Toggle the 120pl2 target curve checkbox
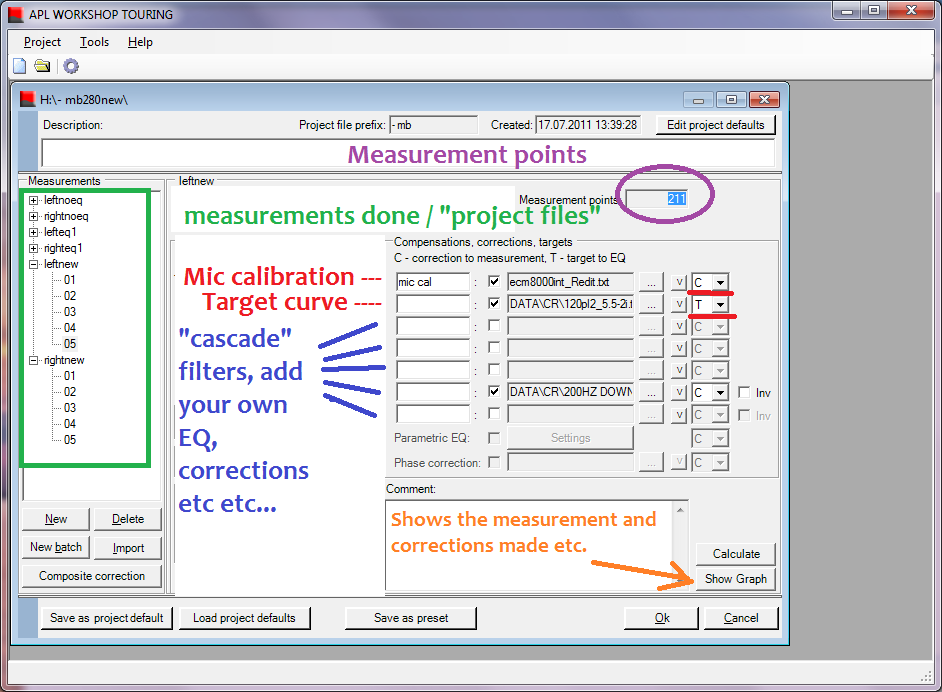 [x=494, y=303]
